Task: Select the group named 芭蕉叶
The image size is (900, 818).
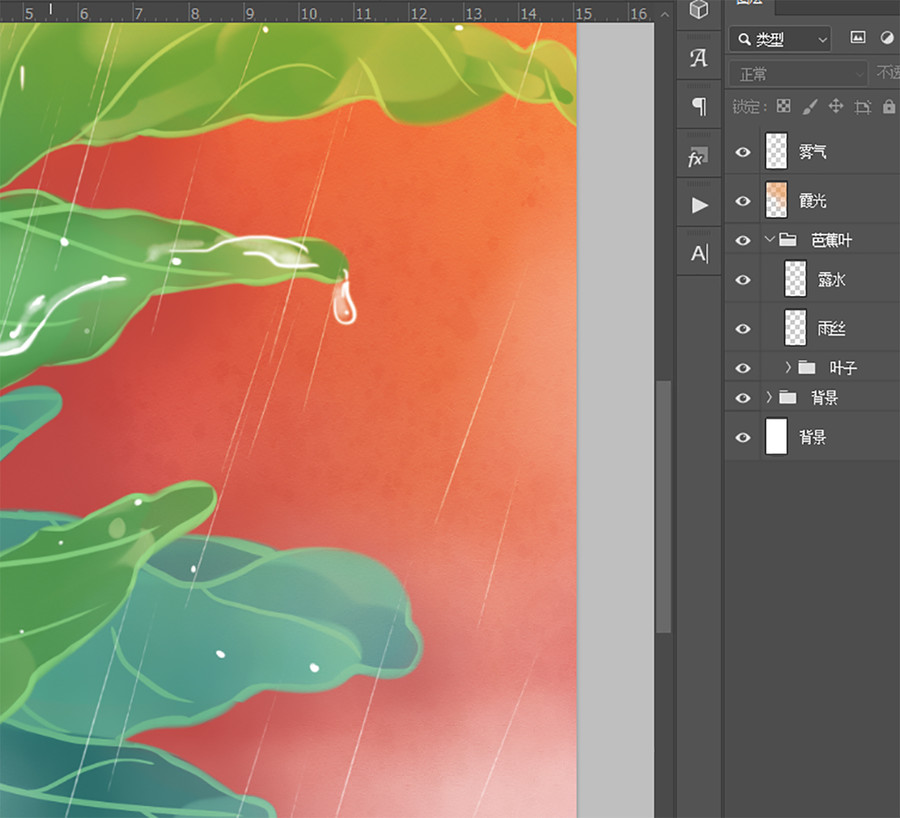Action: [832, 240]
